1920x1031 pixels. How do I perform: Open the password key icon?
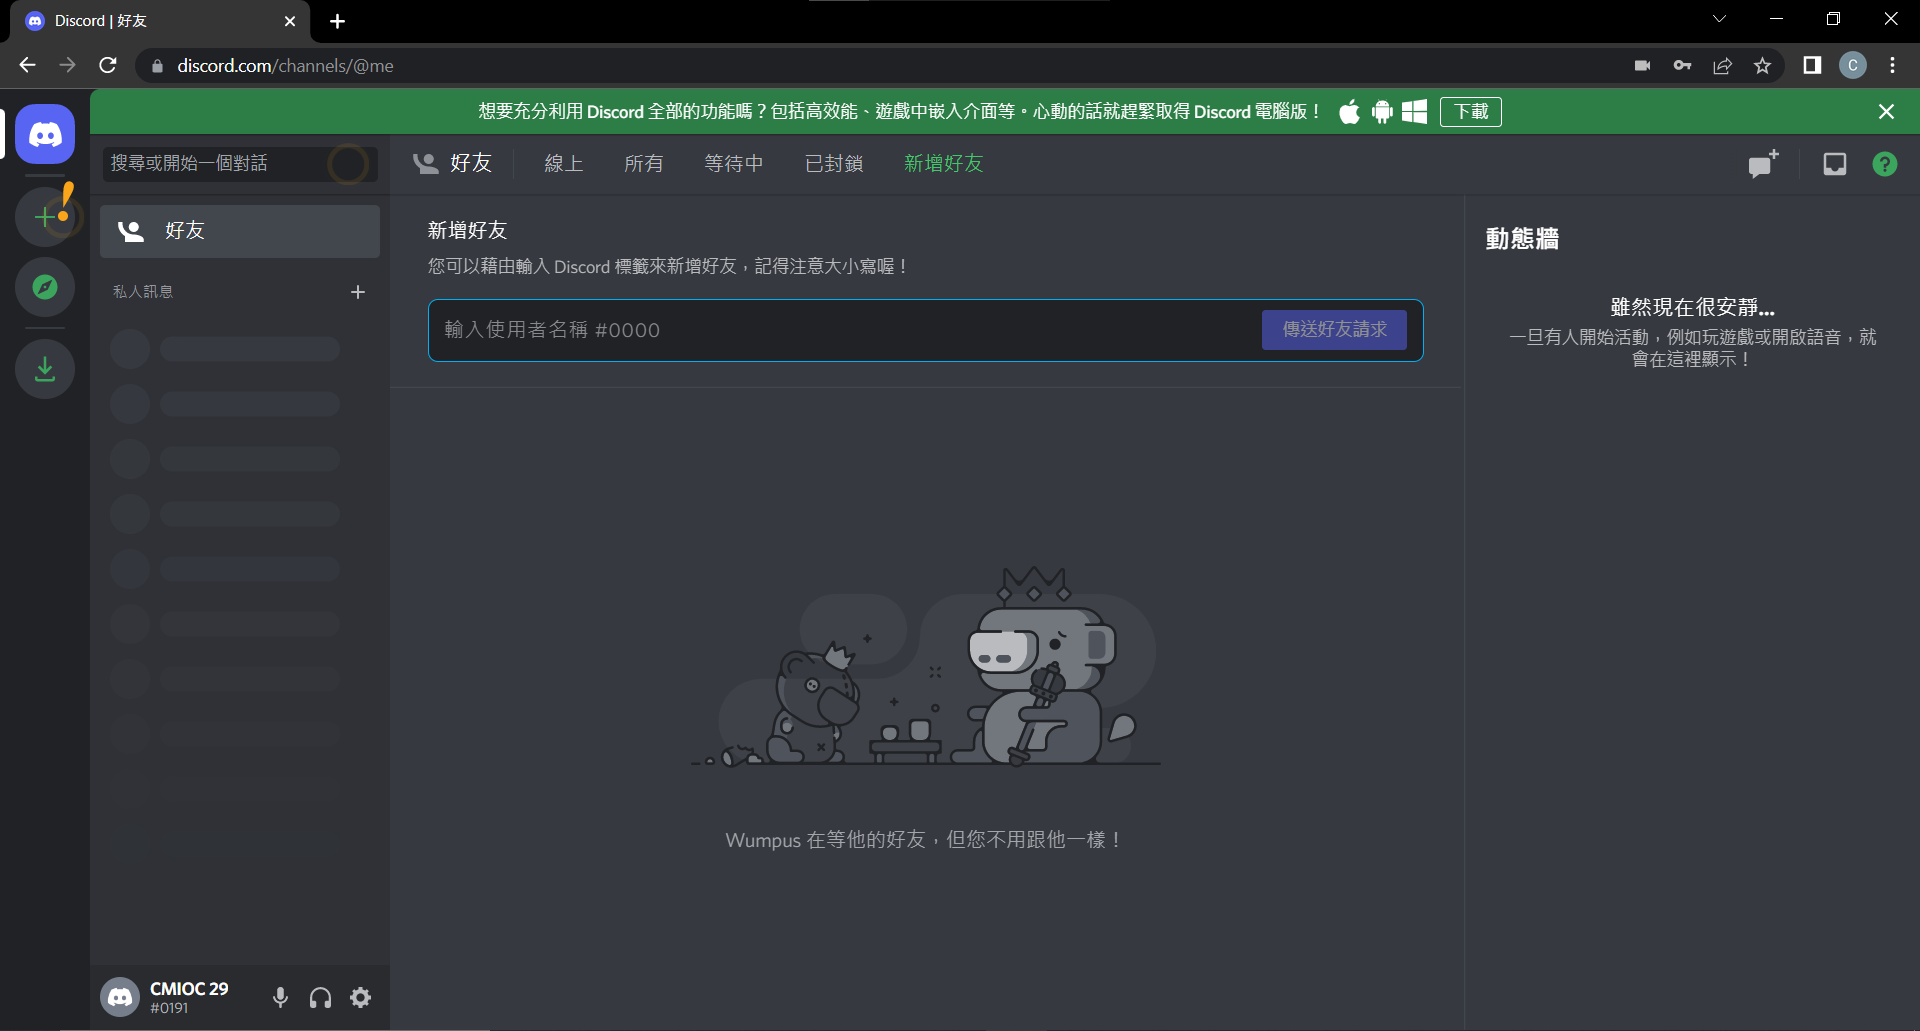[1682, 66]
